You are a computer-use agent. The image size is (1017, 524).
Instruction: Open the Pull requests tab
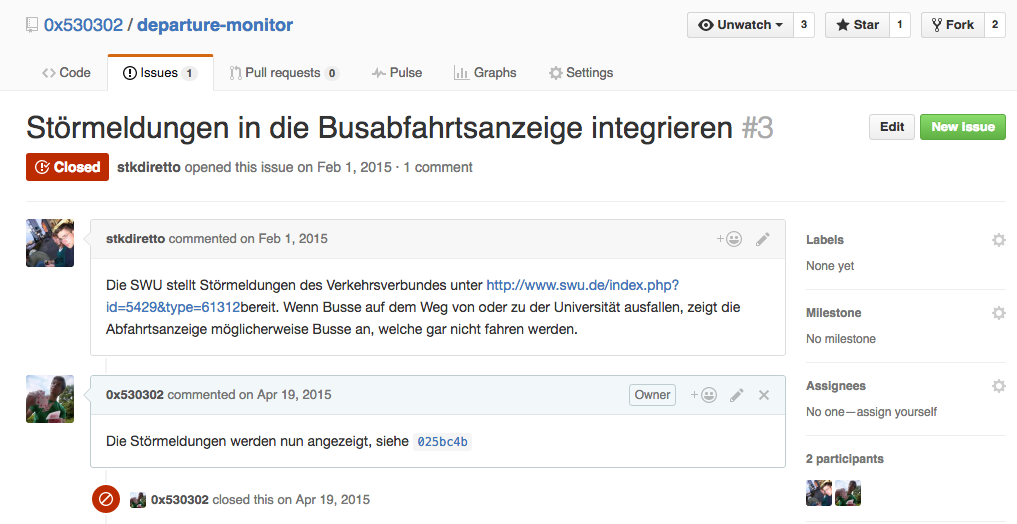[284, 73]
